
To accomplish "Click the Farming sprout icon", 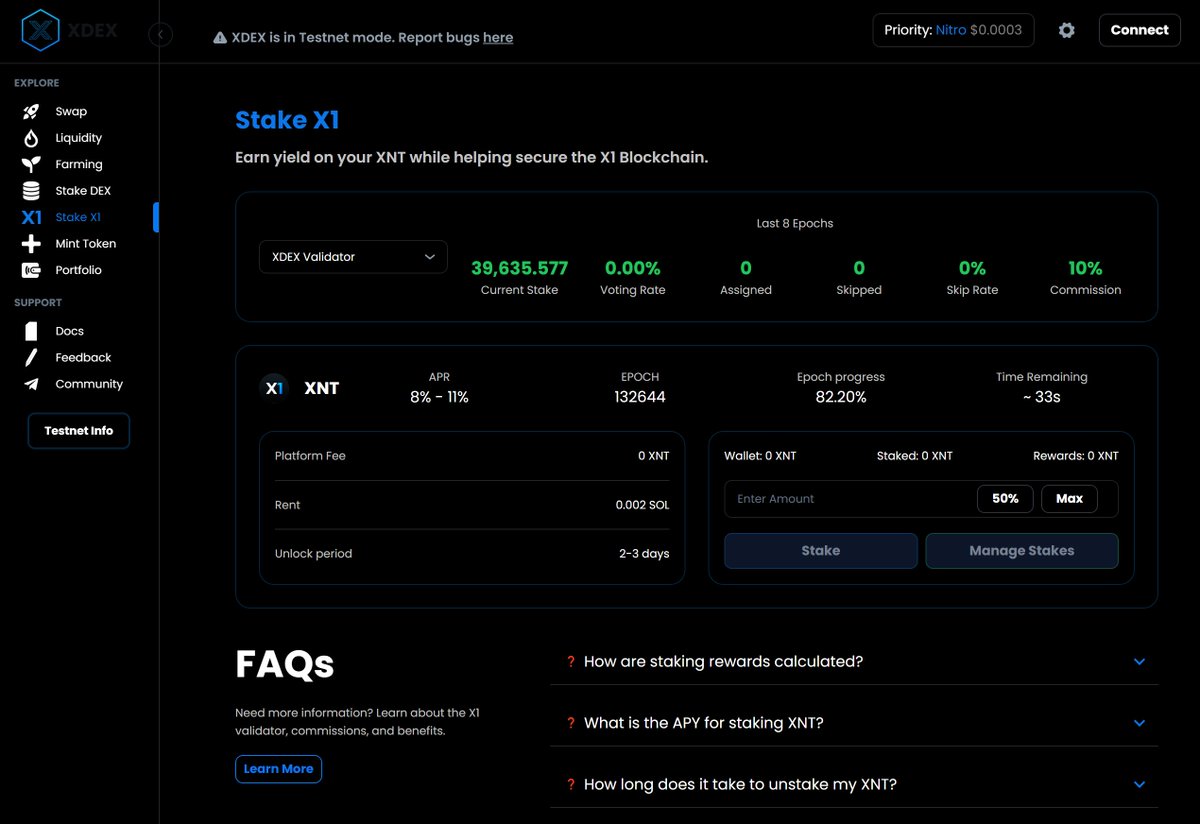I will pyautogui.click(x=32, y=164).
